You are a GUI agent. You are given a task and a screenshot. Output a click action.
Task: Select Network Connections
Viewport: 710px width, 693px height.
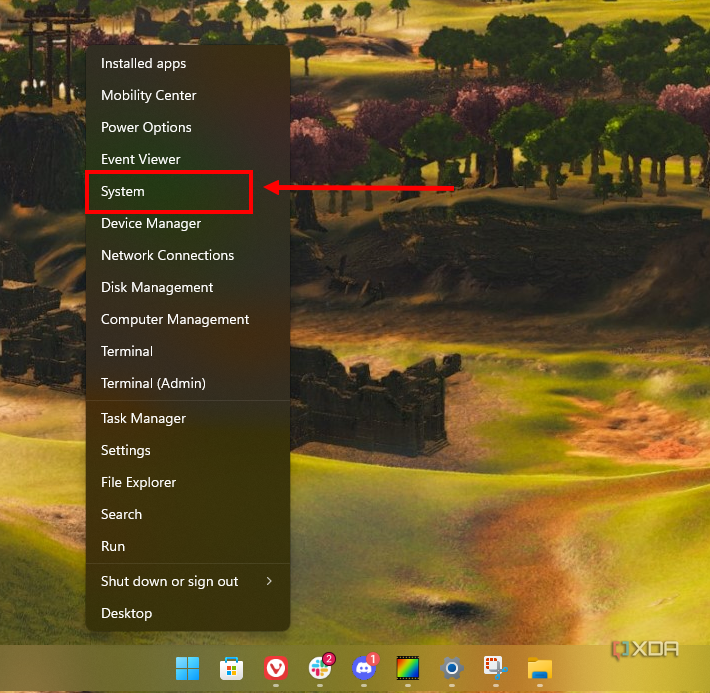point(188,255)
